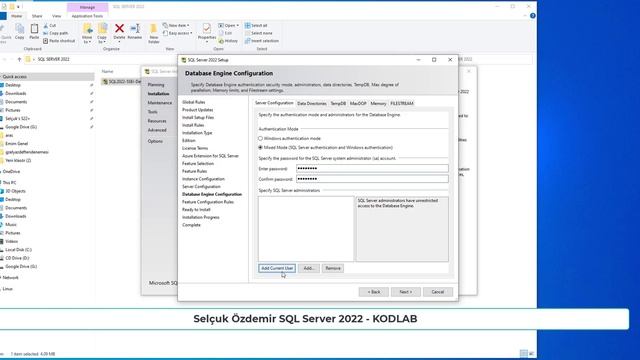
Task: Click the Enter password field
Action: (372, 168)
